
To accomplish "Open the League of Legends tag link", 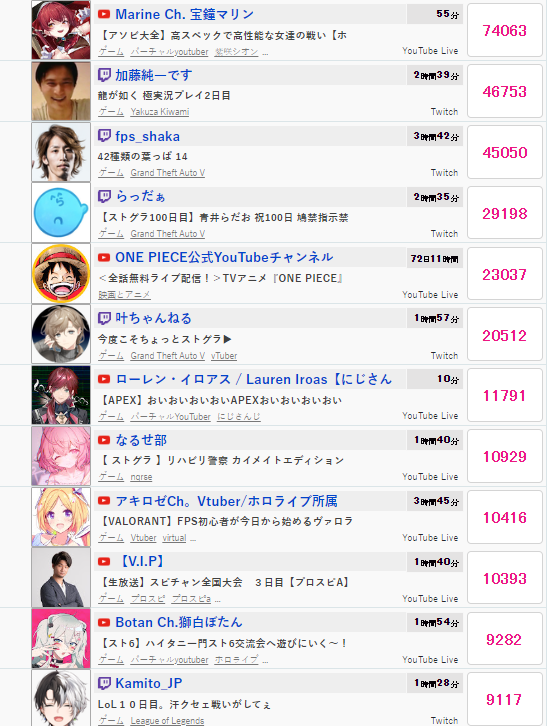I will click(x=167, y=721).
